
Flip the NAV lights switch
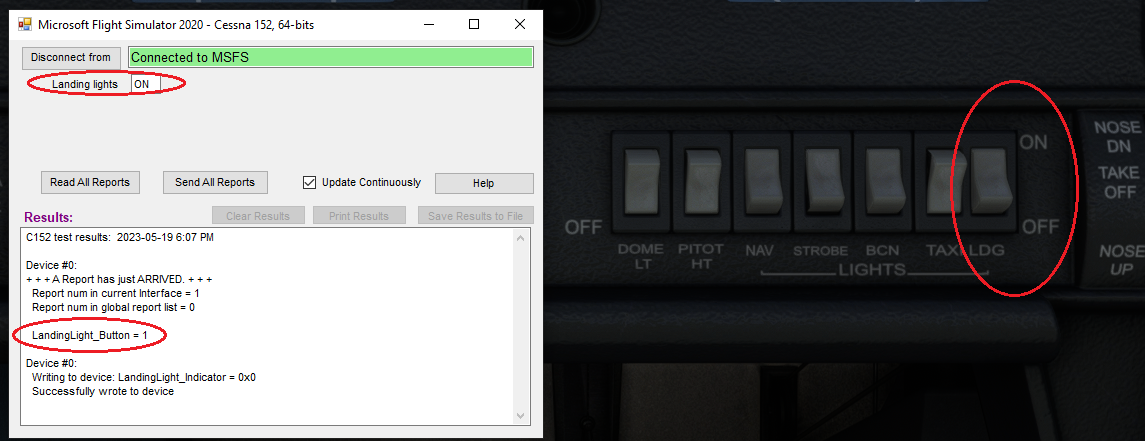[x=762, y=183]
